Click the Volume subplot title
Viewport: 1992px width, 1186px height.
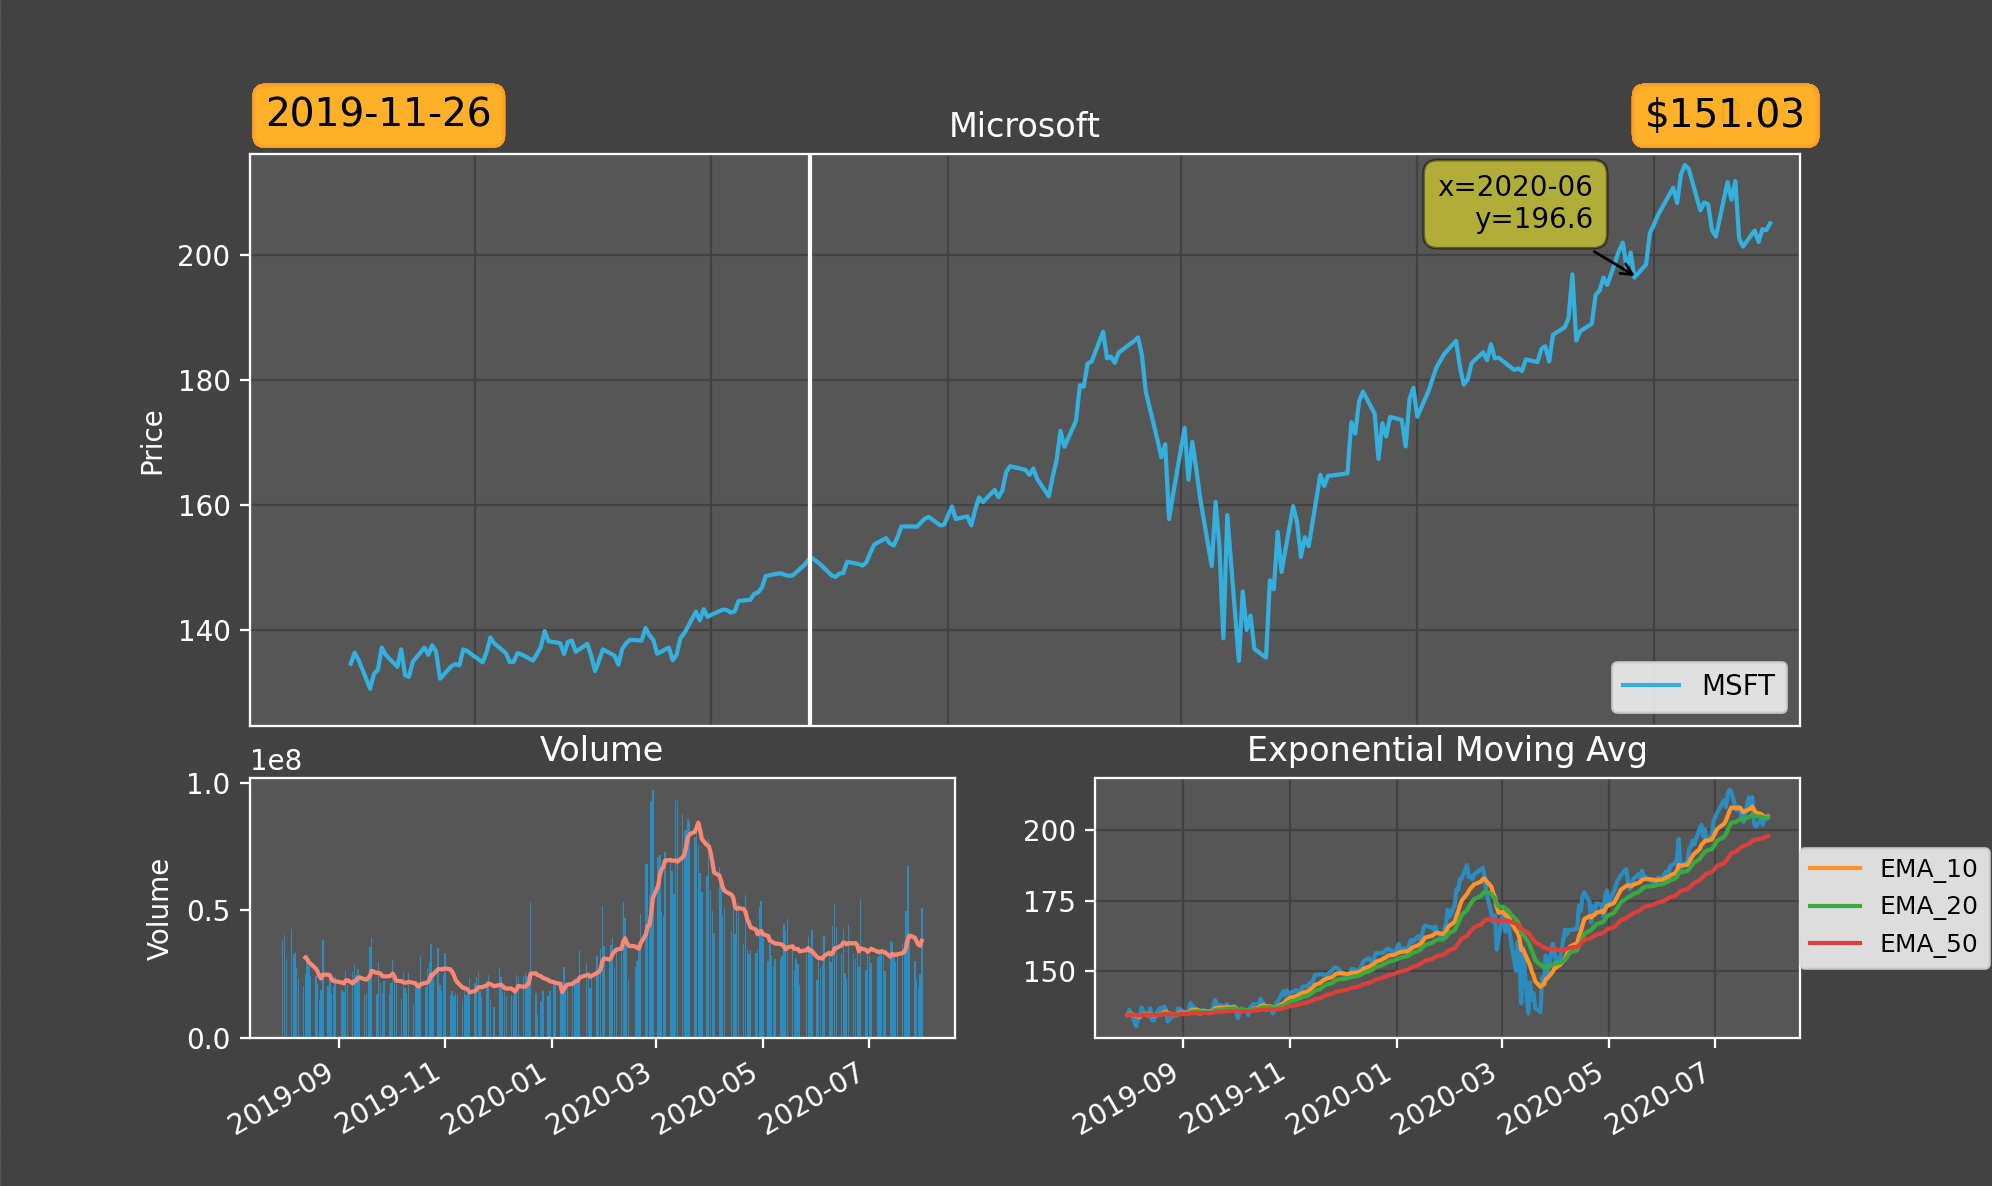coord(601,750)
